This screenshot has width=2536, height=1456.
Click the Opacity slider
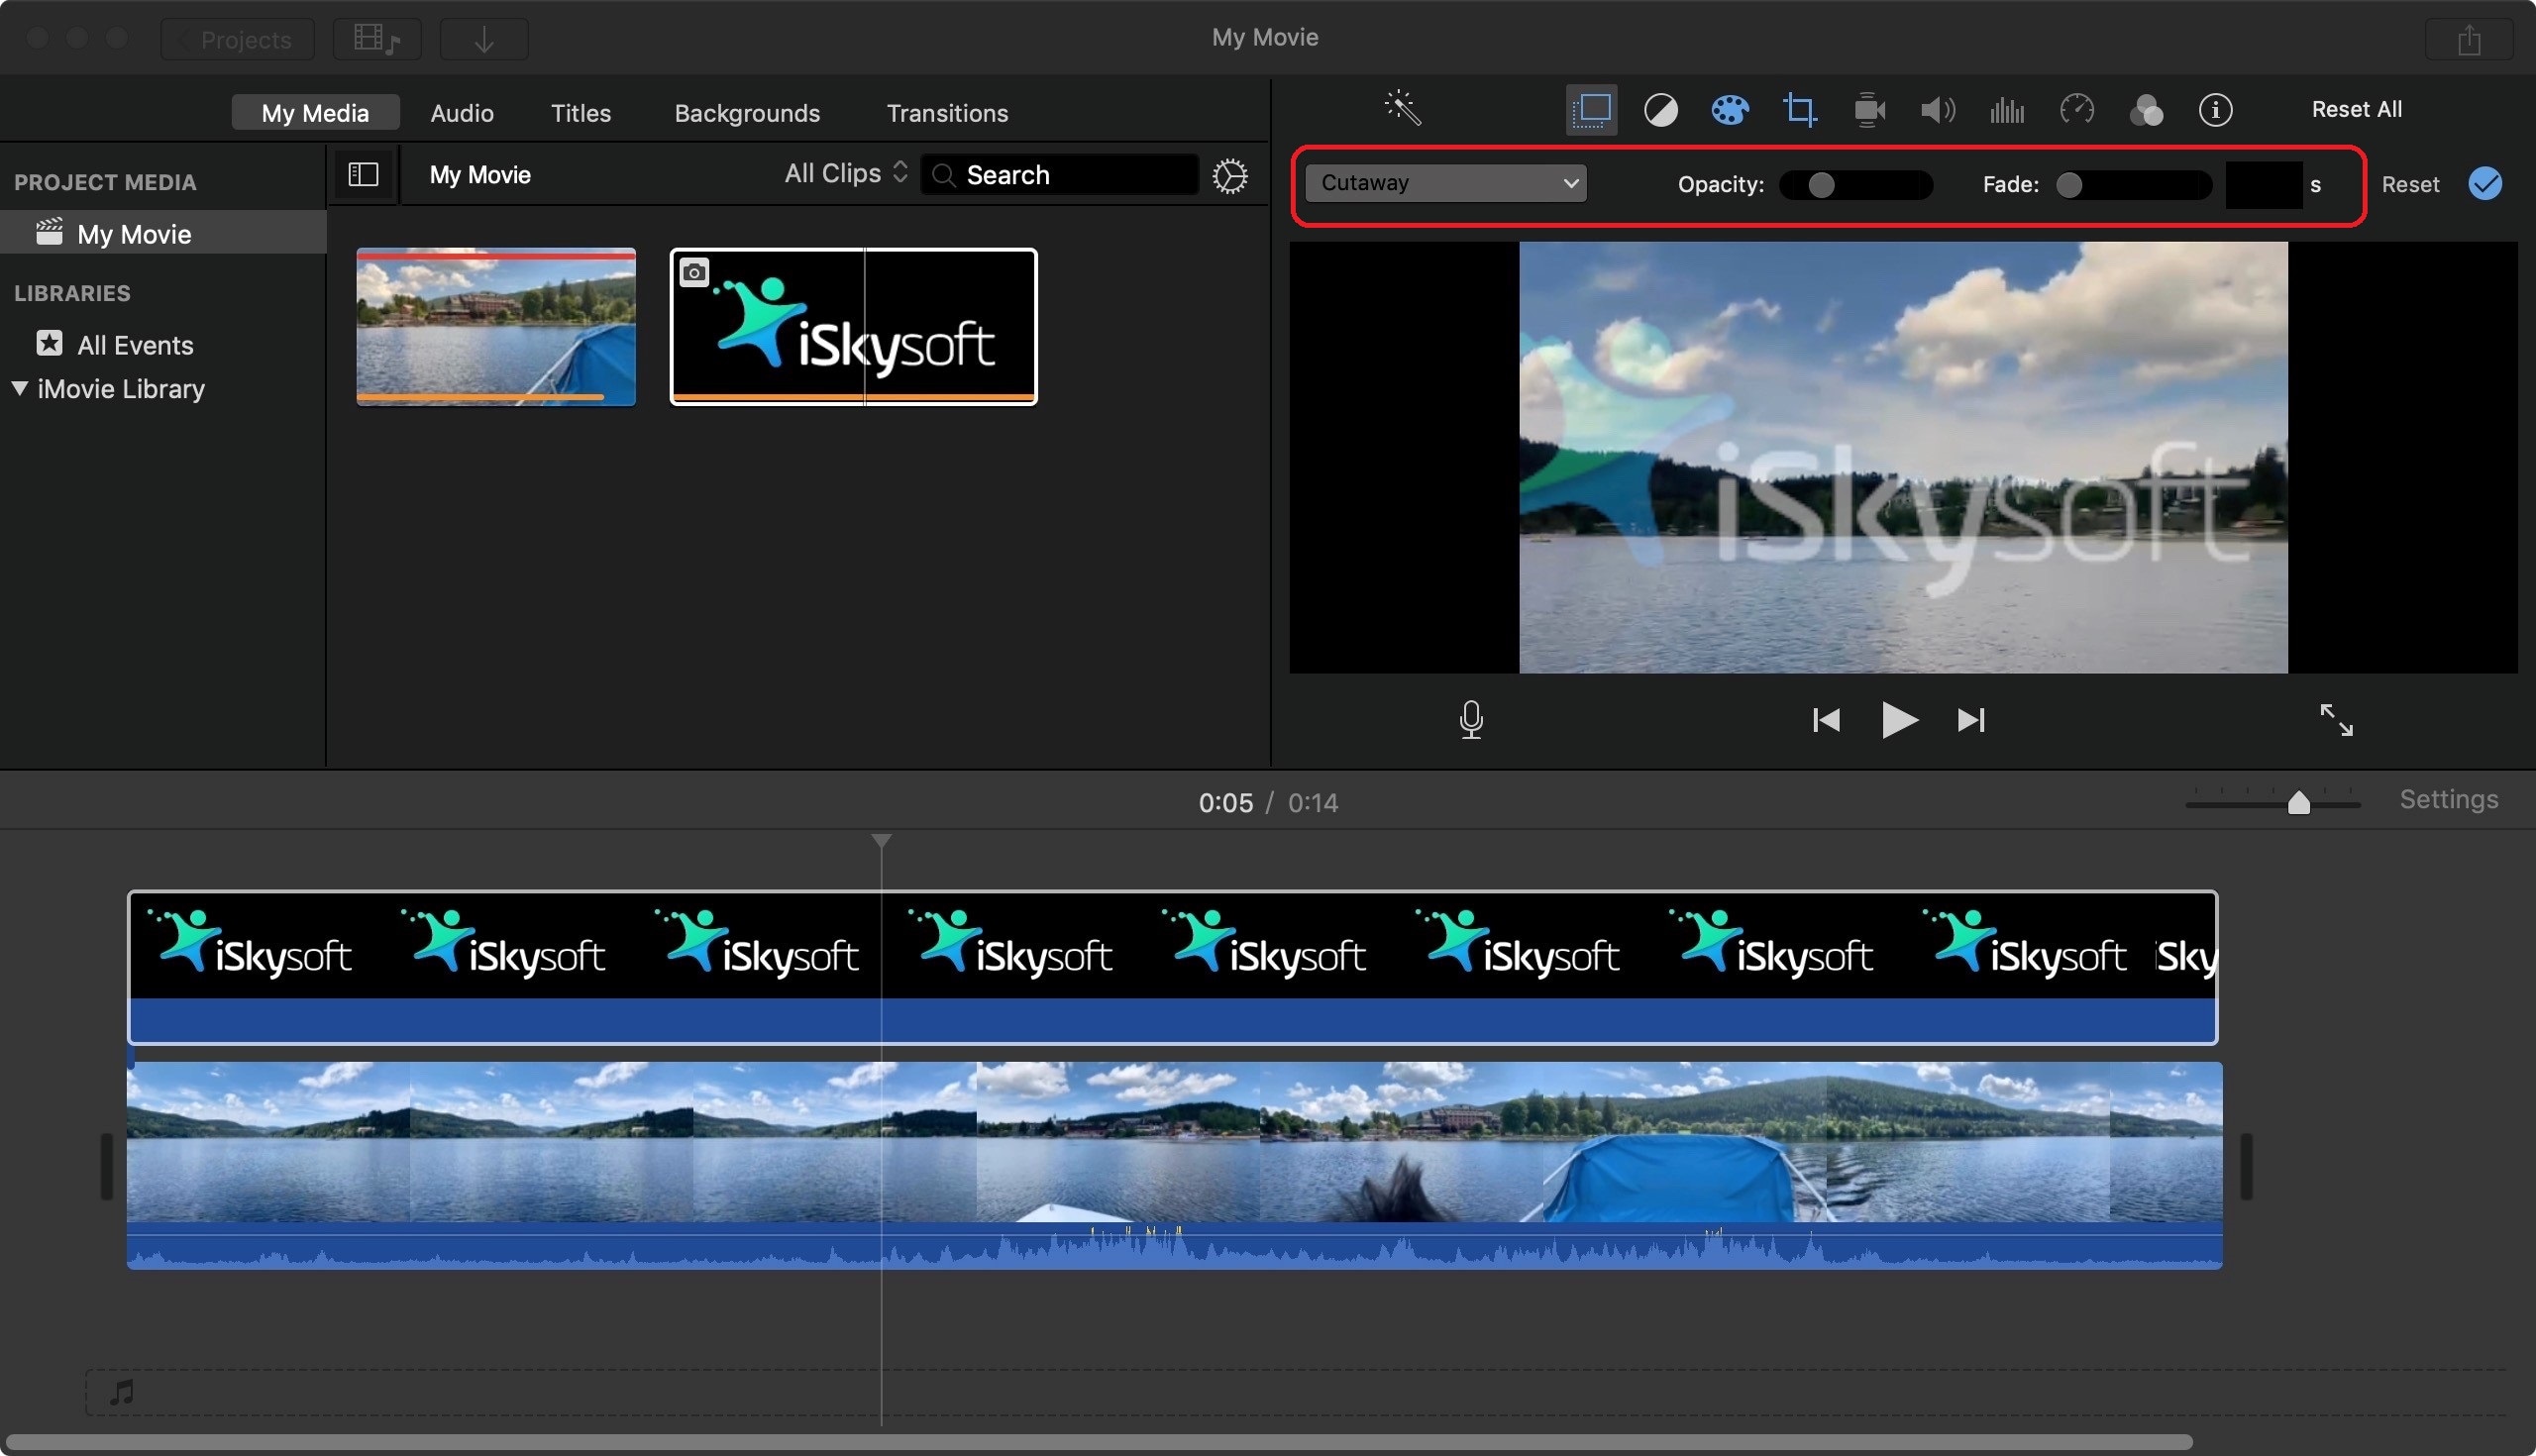pyautogui.click(x=1855, y=185)
